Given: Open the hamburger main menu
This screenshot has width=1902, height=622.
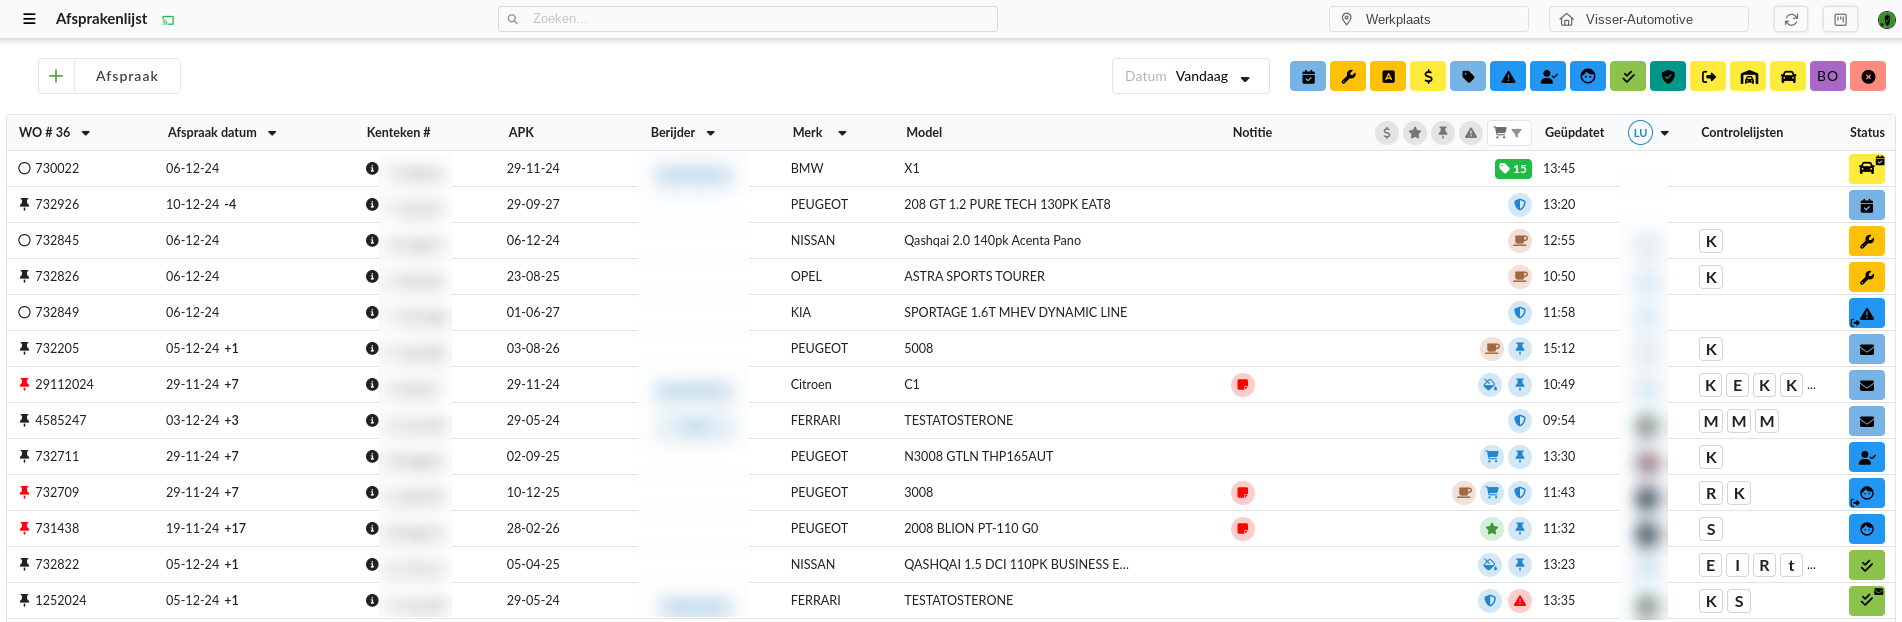Looking at the screenshot, I should pyautogui.click(x=29, y=19).
